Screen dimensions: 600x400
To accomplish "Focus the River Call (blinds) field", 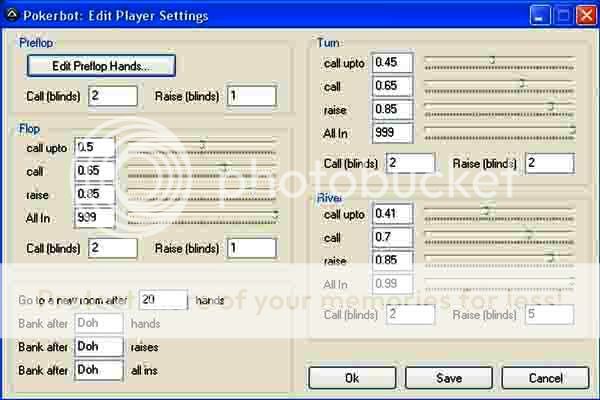I will [x=410, y=314].
